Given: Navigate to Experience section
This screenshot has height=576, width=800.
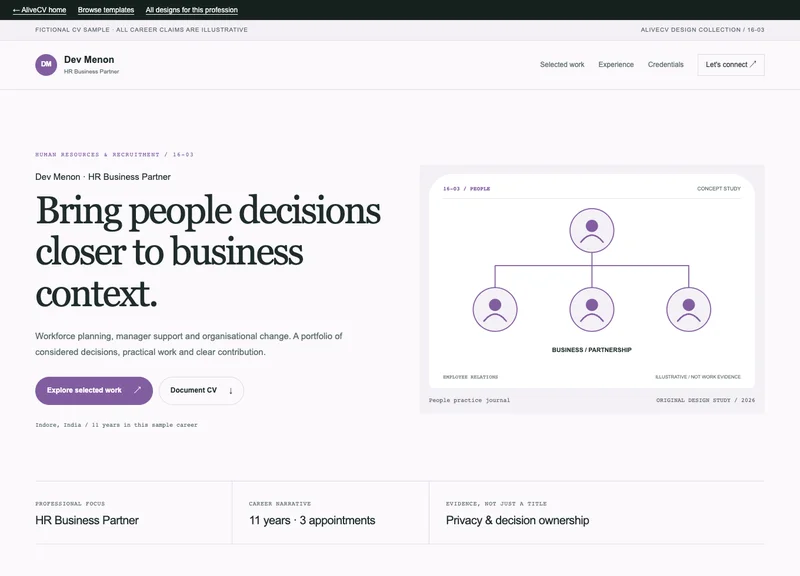Looking at the screenshot, I should pyautogui.click(x=616, y=64).
